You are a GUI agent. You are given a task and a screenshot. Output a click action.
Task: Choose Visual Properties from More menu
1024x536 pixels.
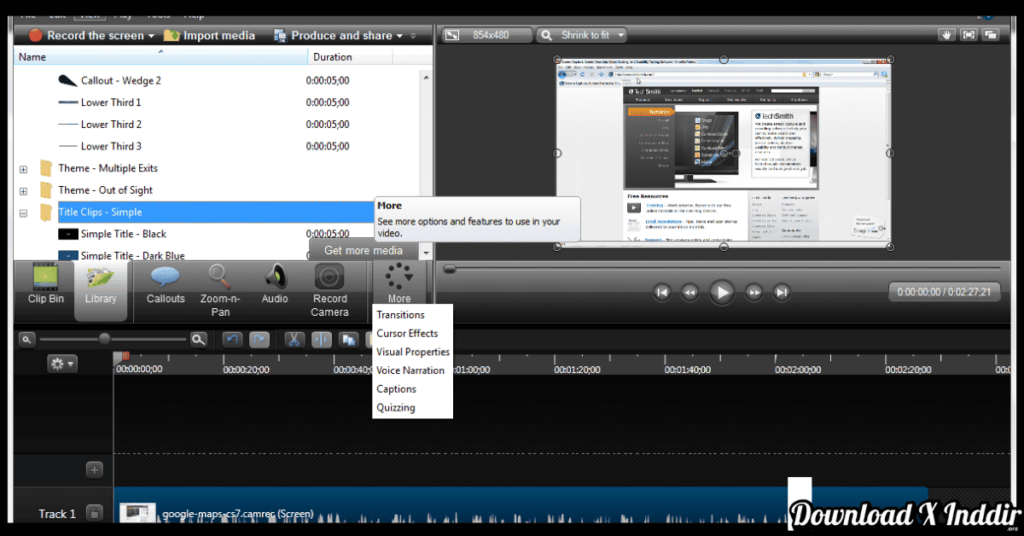click(x=413, y=352)
